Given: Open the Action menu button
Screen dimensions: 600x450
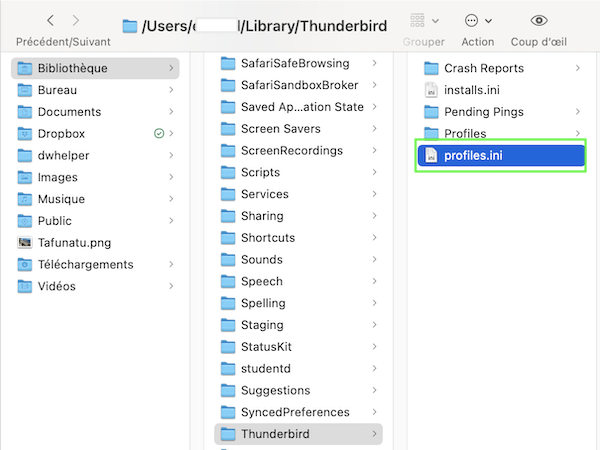Looking at the screenshot, I should click(478, 21).
